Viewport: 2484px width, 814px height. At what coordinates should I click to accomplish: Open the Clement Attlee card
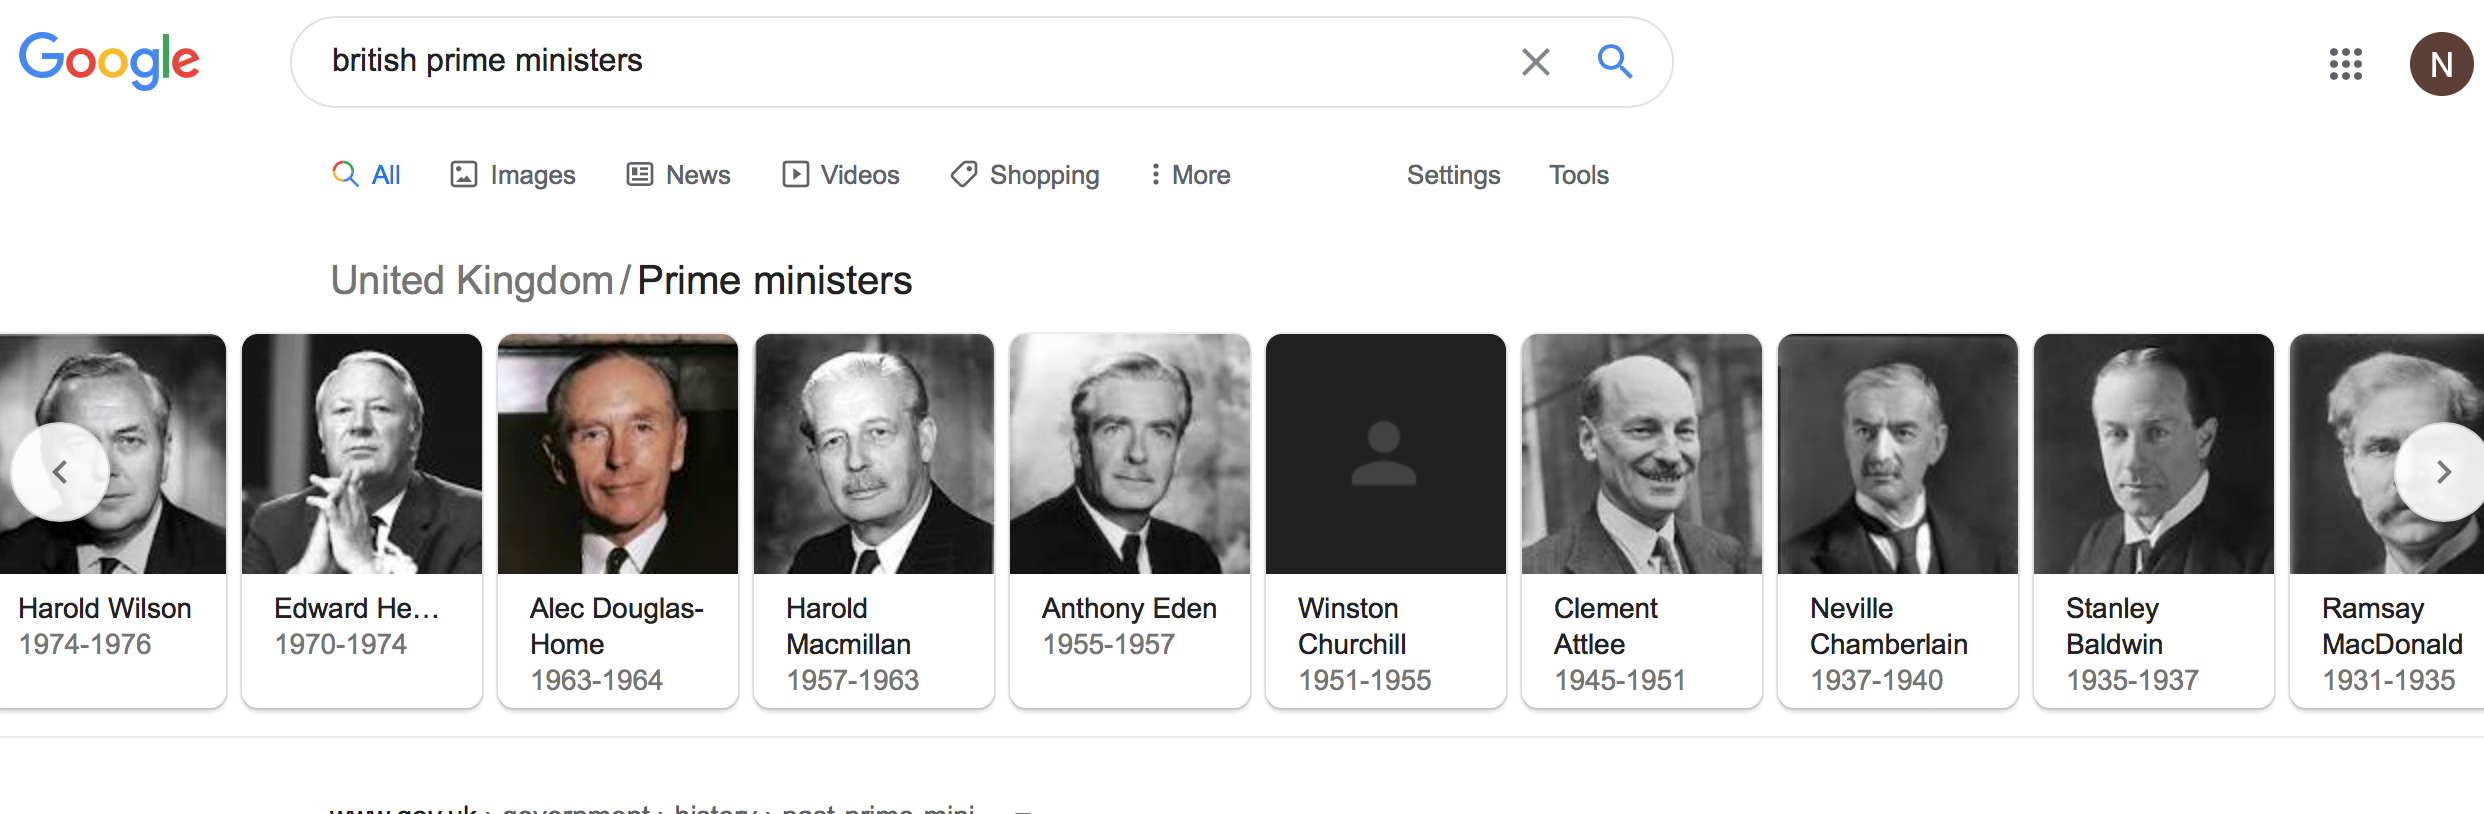tap(1641, 520)
